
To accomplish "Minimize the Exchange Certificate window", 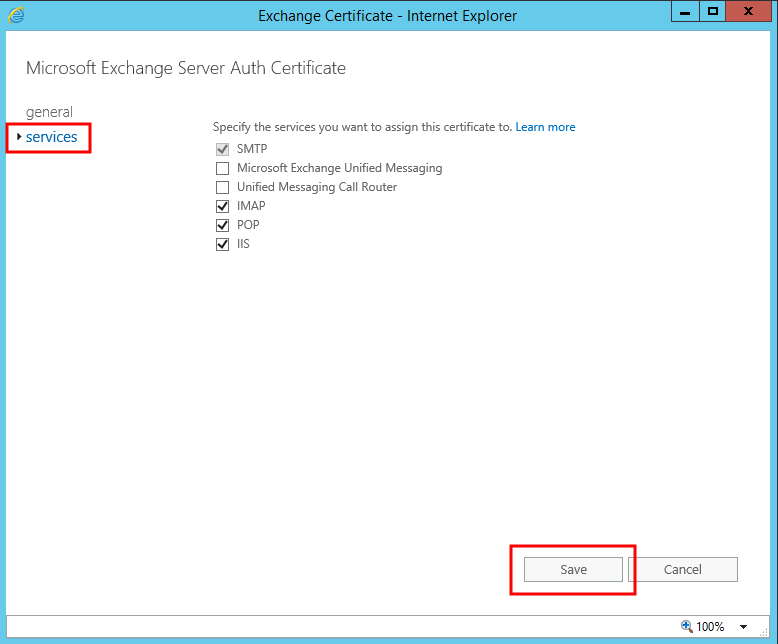I will point(686,12).
